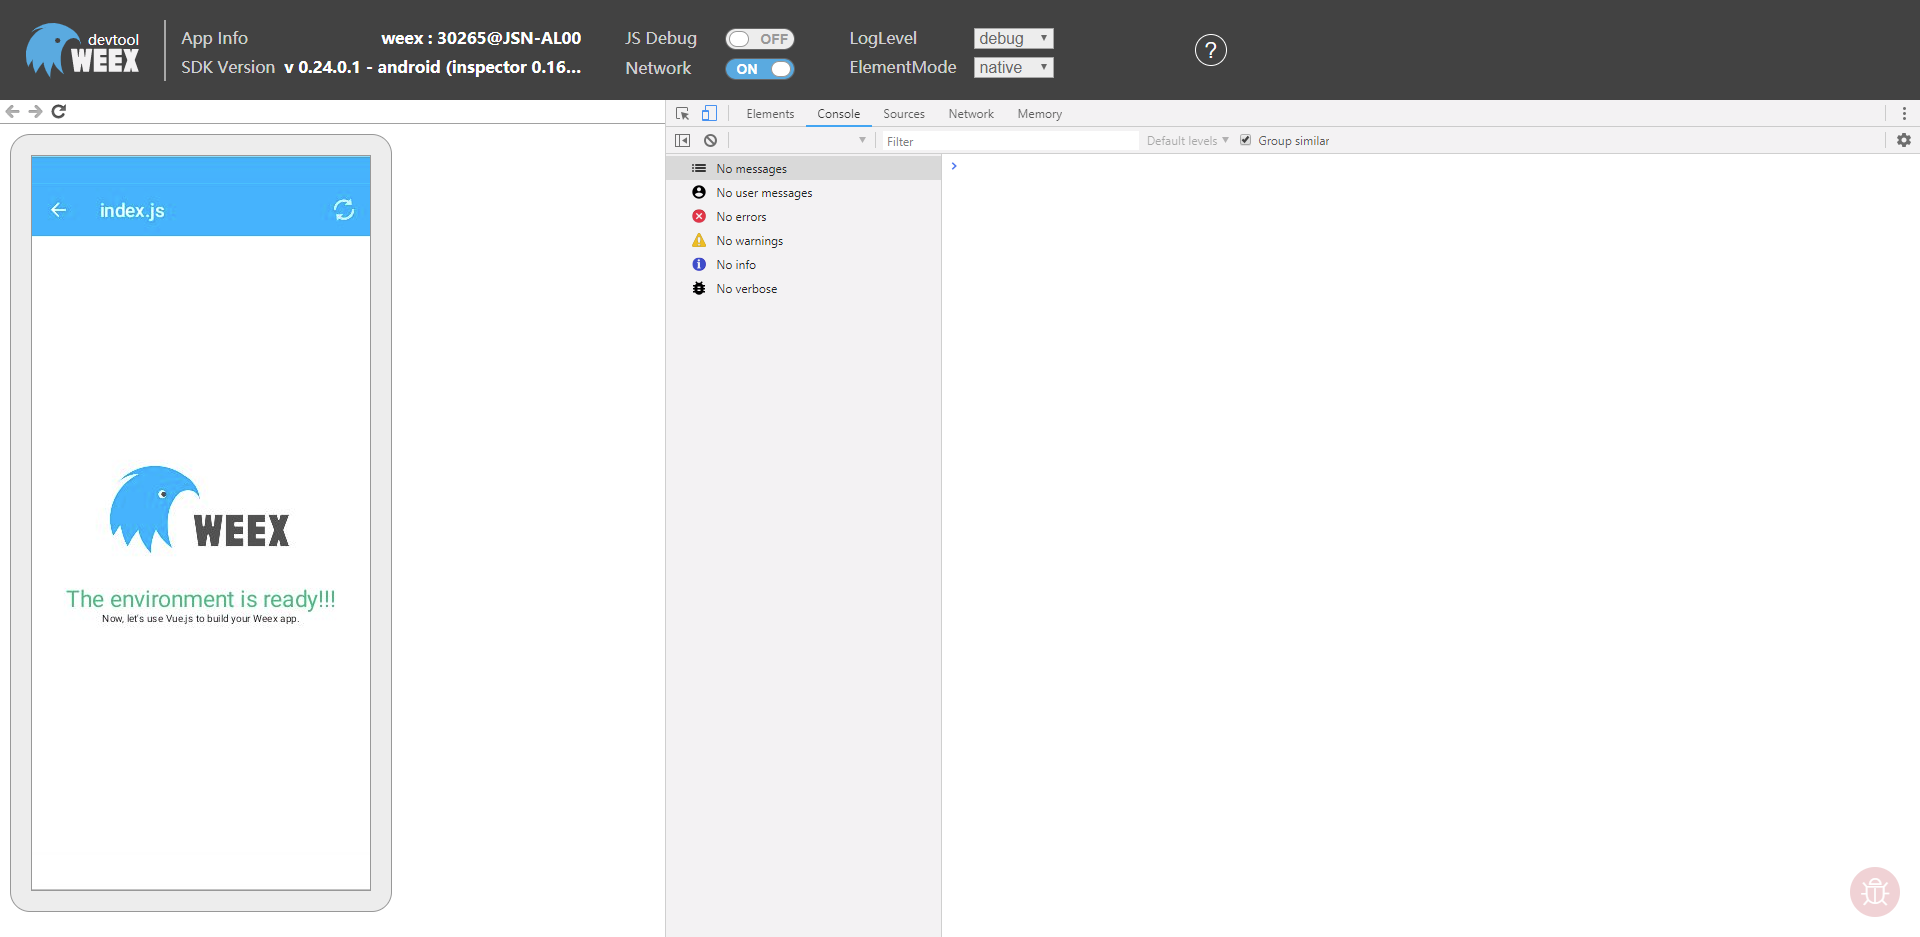The width and height of the screenshot is (1920, 937).
Task: Switch to the Console tab
Action: coord(838,114)
